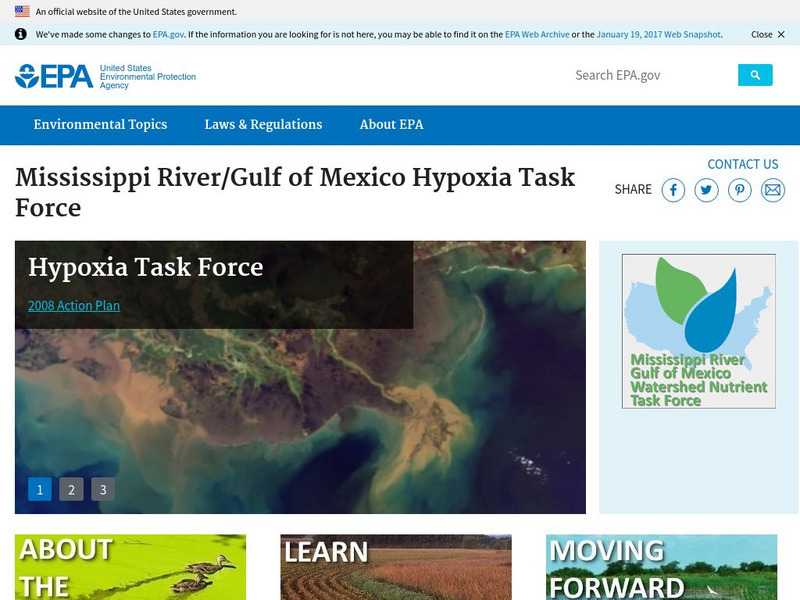The width and height of the screenshot is (800, 600).
Task: Open the Environmental Topics menu
Action: (x=100, y=124)
